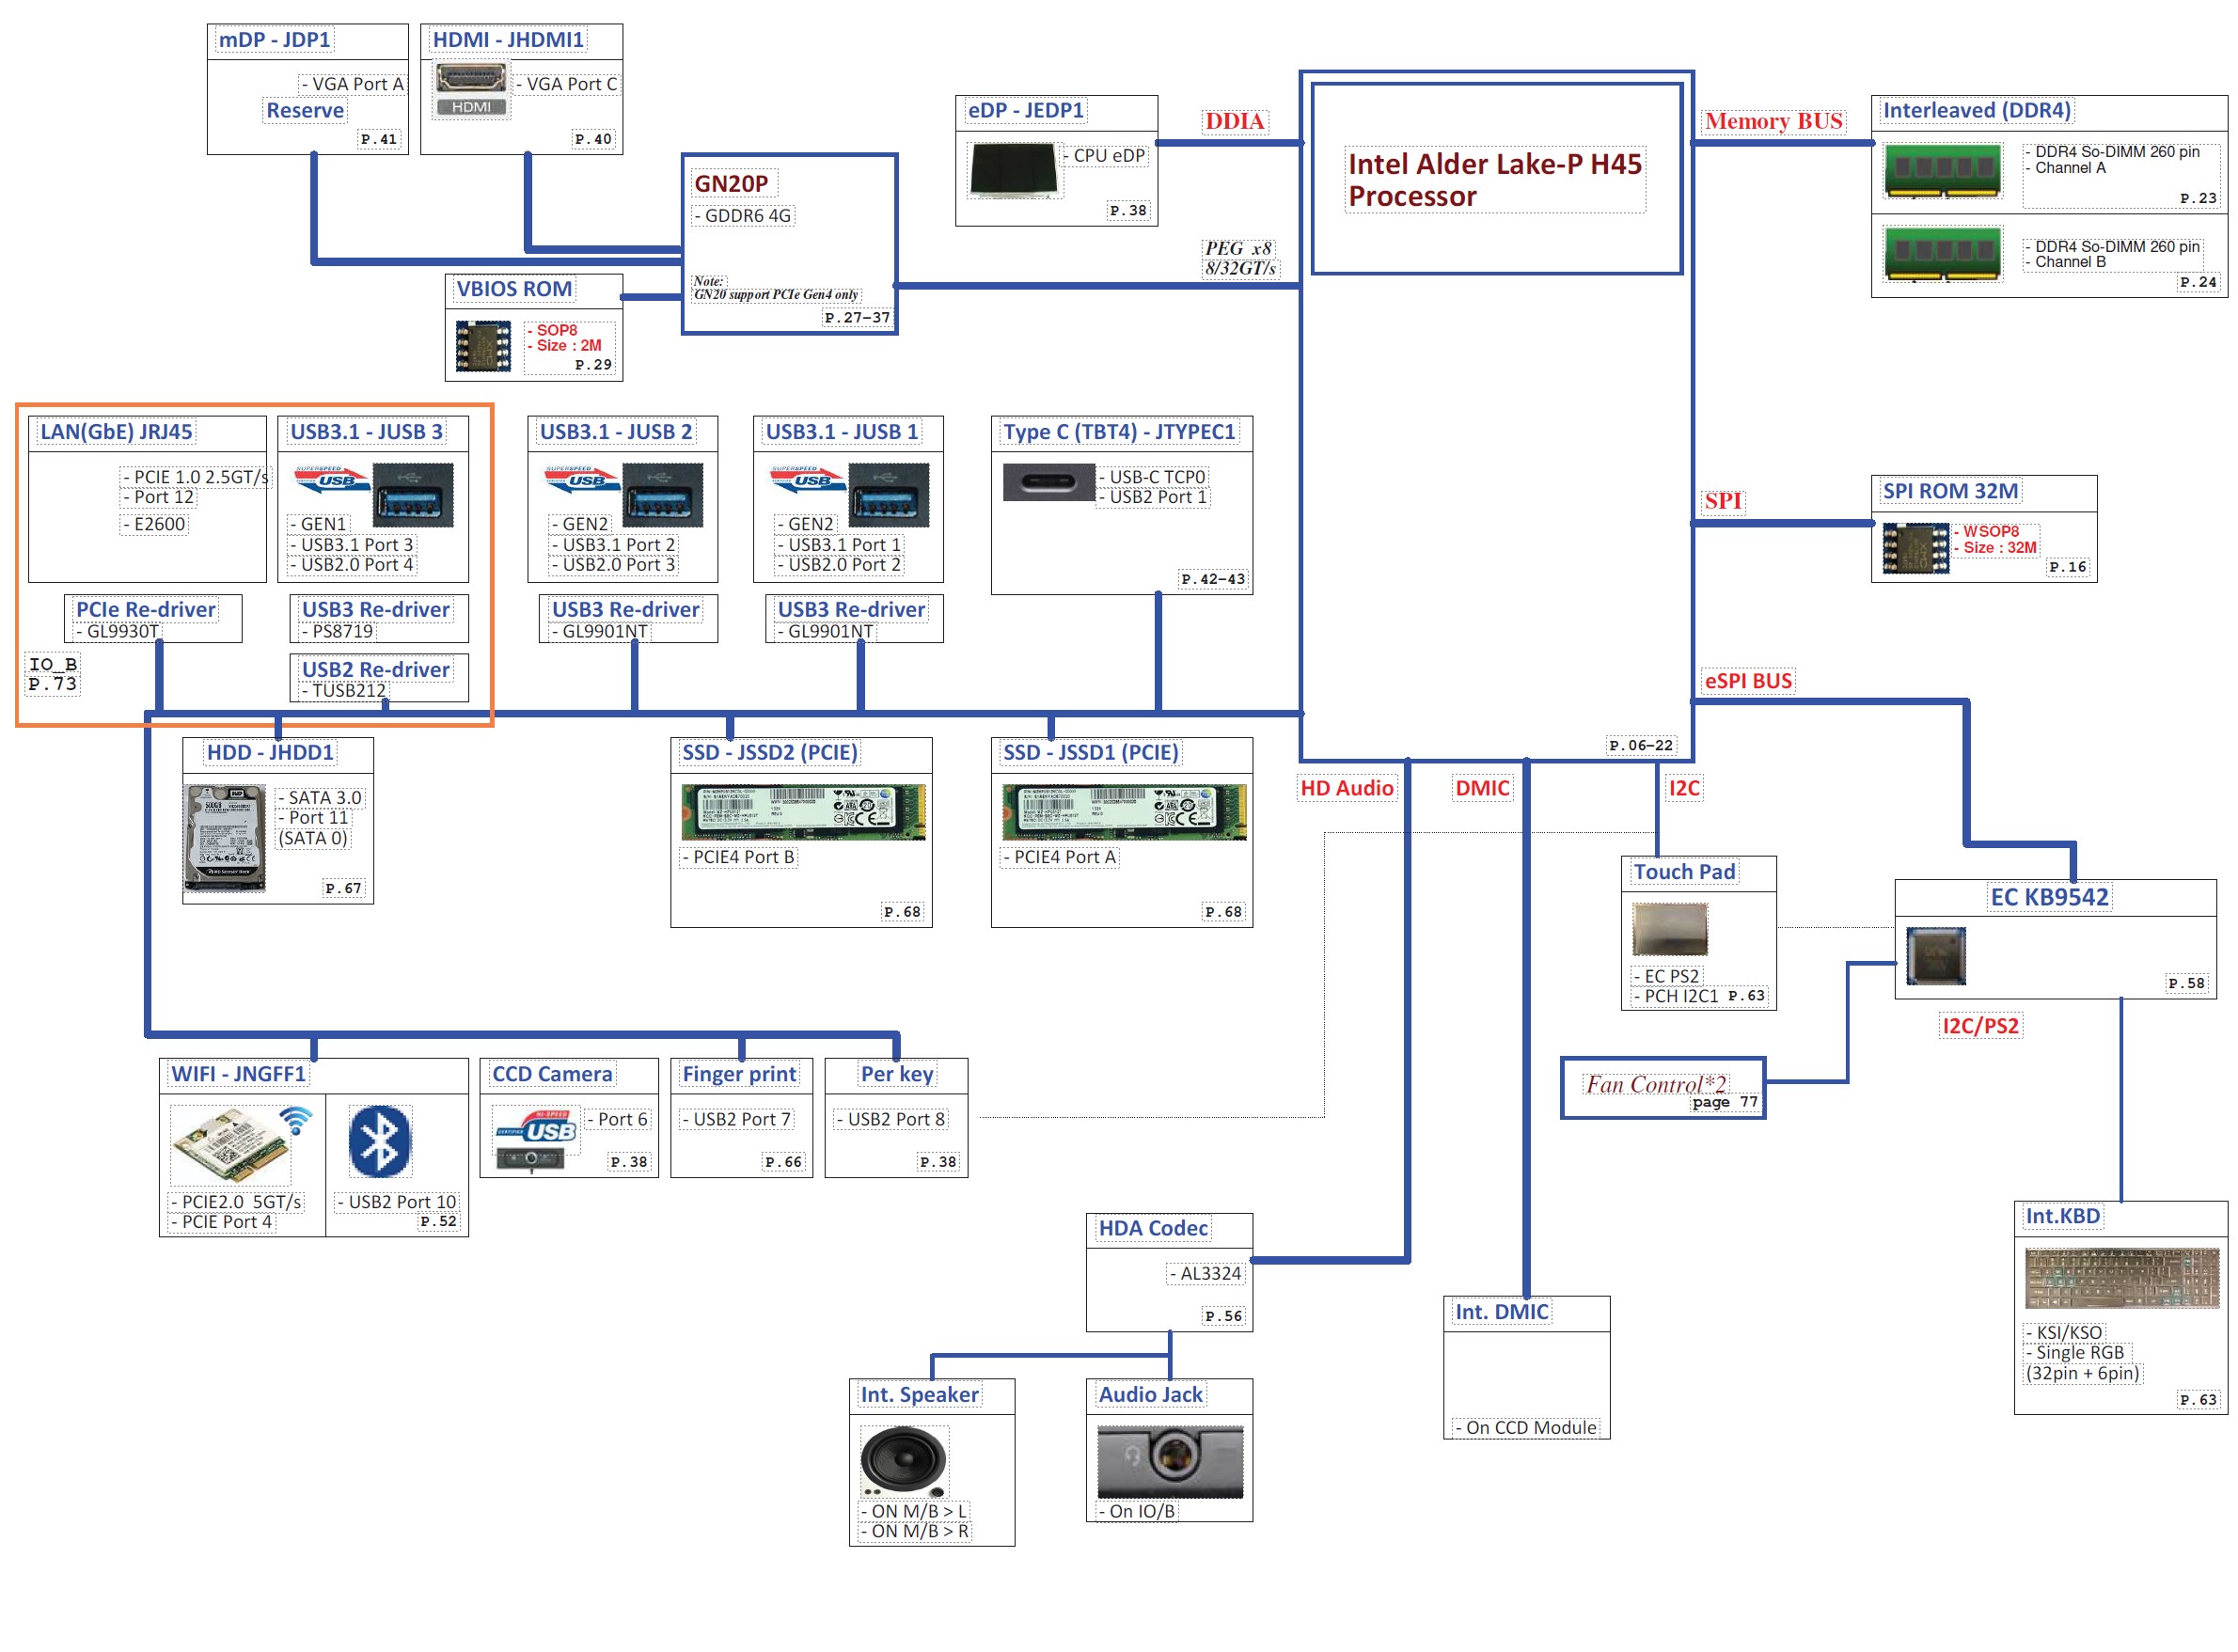Click the speaker image in Int. Speaker block
The width and height of the screenshot is (2238, 1652).
(903, 1460)
